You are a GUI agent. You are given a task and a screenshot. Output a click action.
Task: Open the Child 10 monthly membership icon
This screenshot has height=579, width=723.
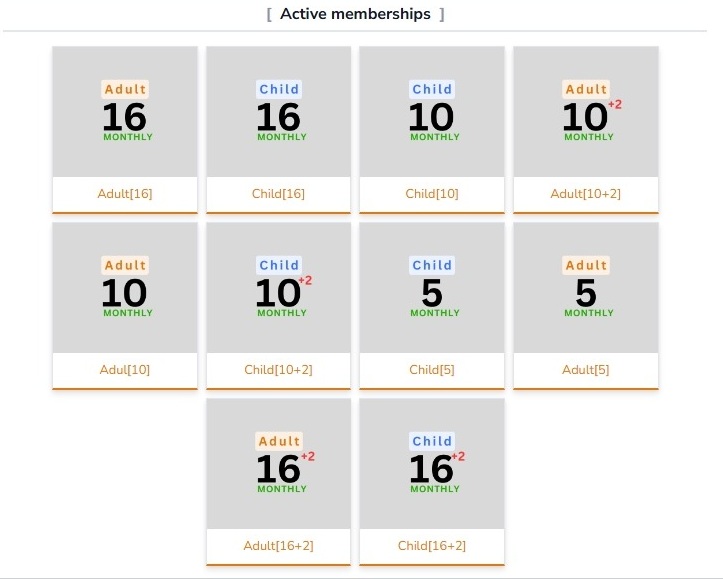pos(432,112)
